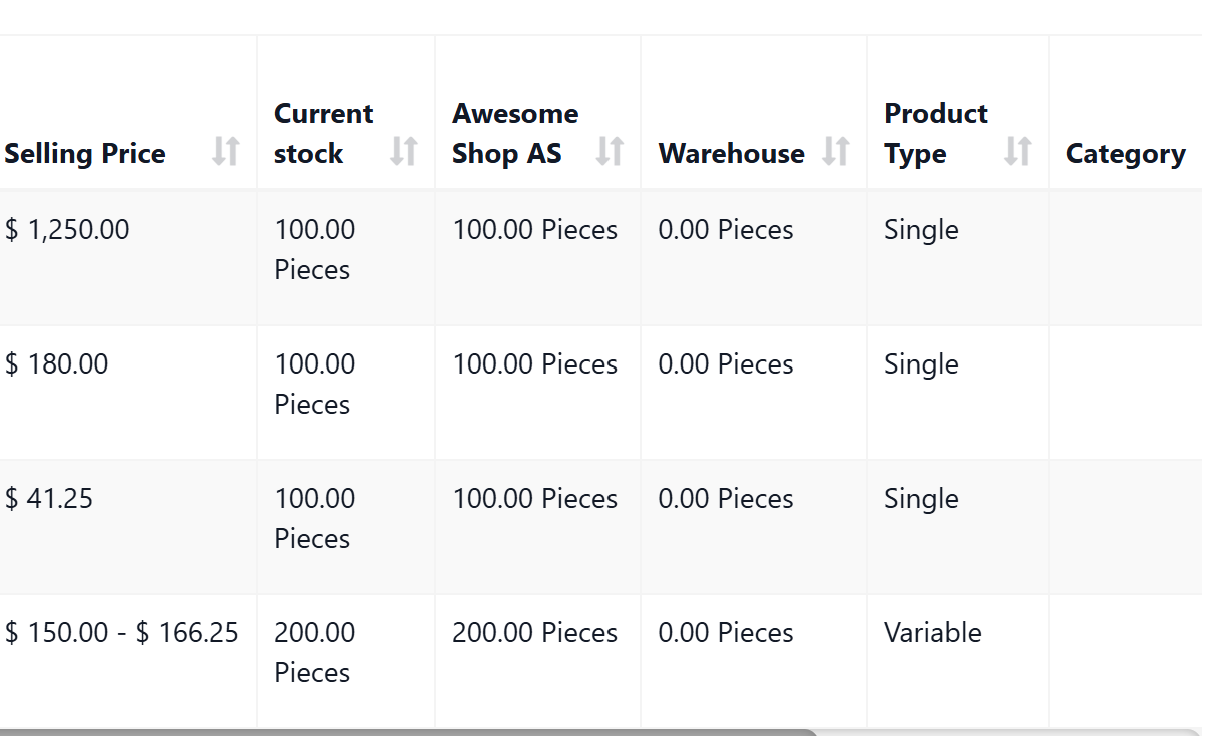Select the Category column header
Image resolution: width=1218 pixels, height=736 pixels.
tap(1126, 153)
